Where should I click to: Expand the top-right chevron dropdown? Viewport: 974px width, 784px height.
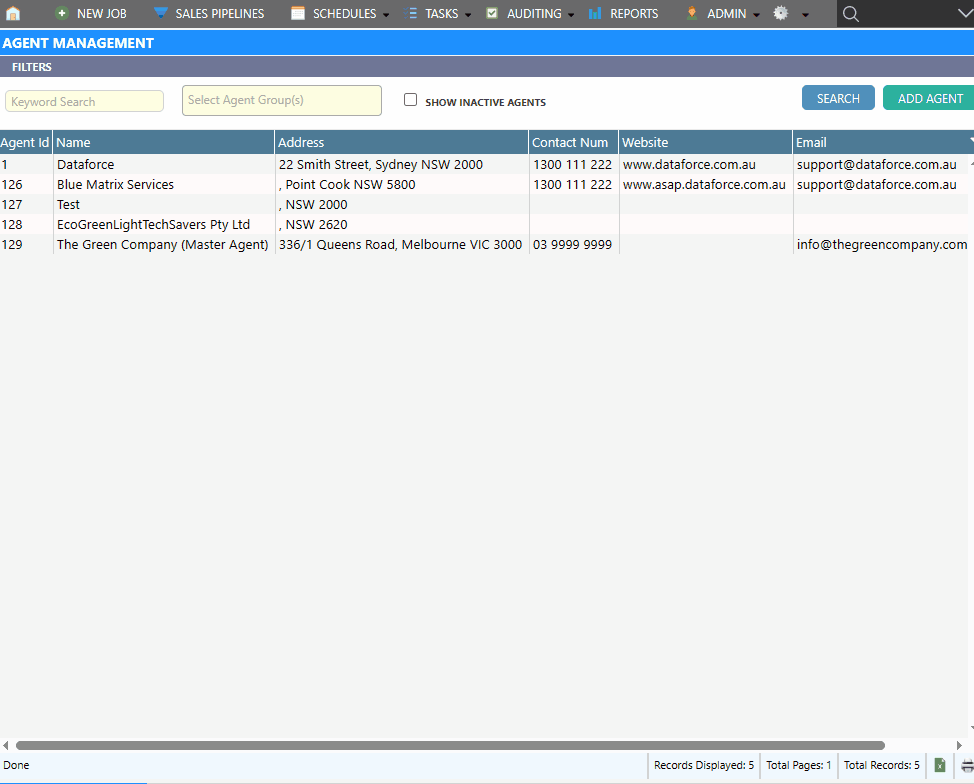point(963,14)
